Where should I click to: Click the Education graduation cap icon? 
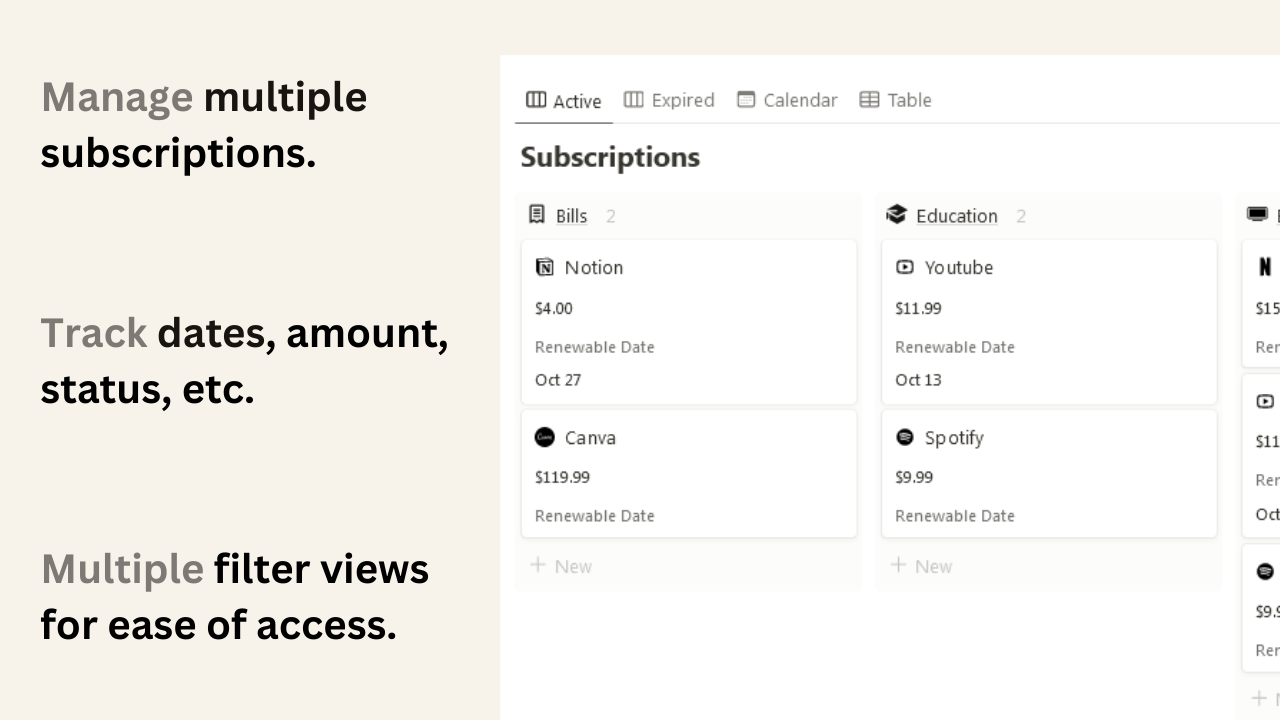pyautogui.click(x=896, y=214)
